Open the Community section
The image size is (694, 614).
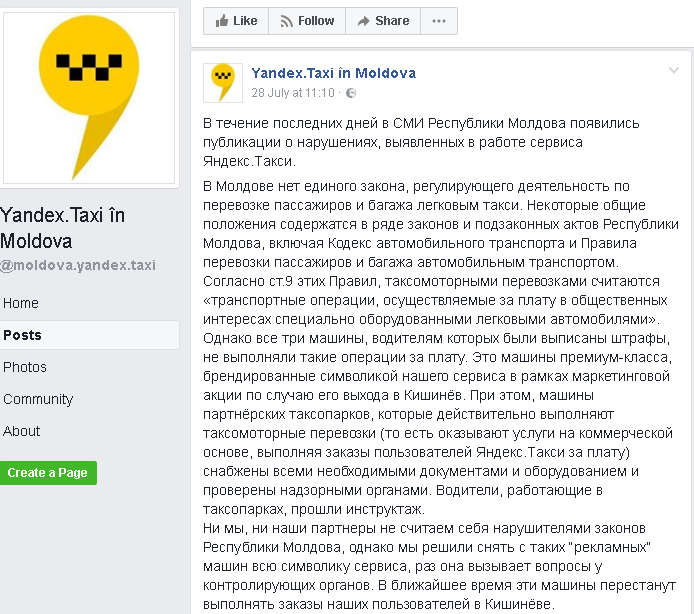coord(38,399)
